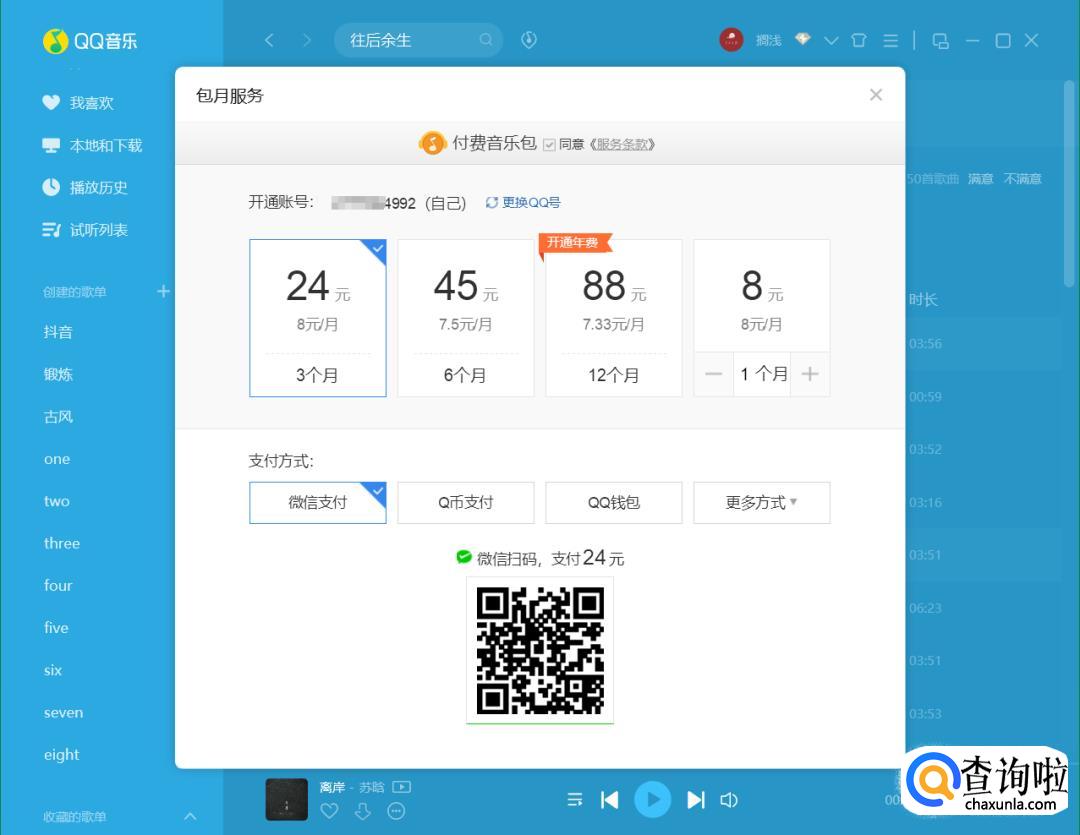Open the one playlist
Image resolution: width=1080 pixels, height=835 pixels.
click(57, 459)
